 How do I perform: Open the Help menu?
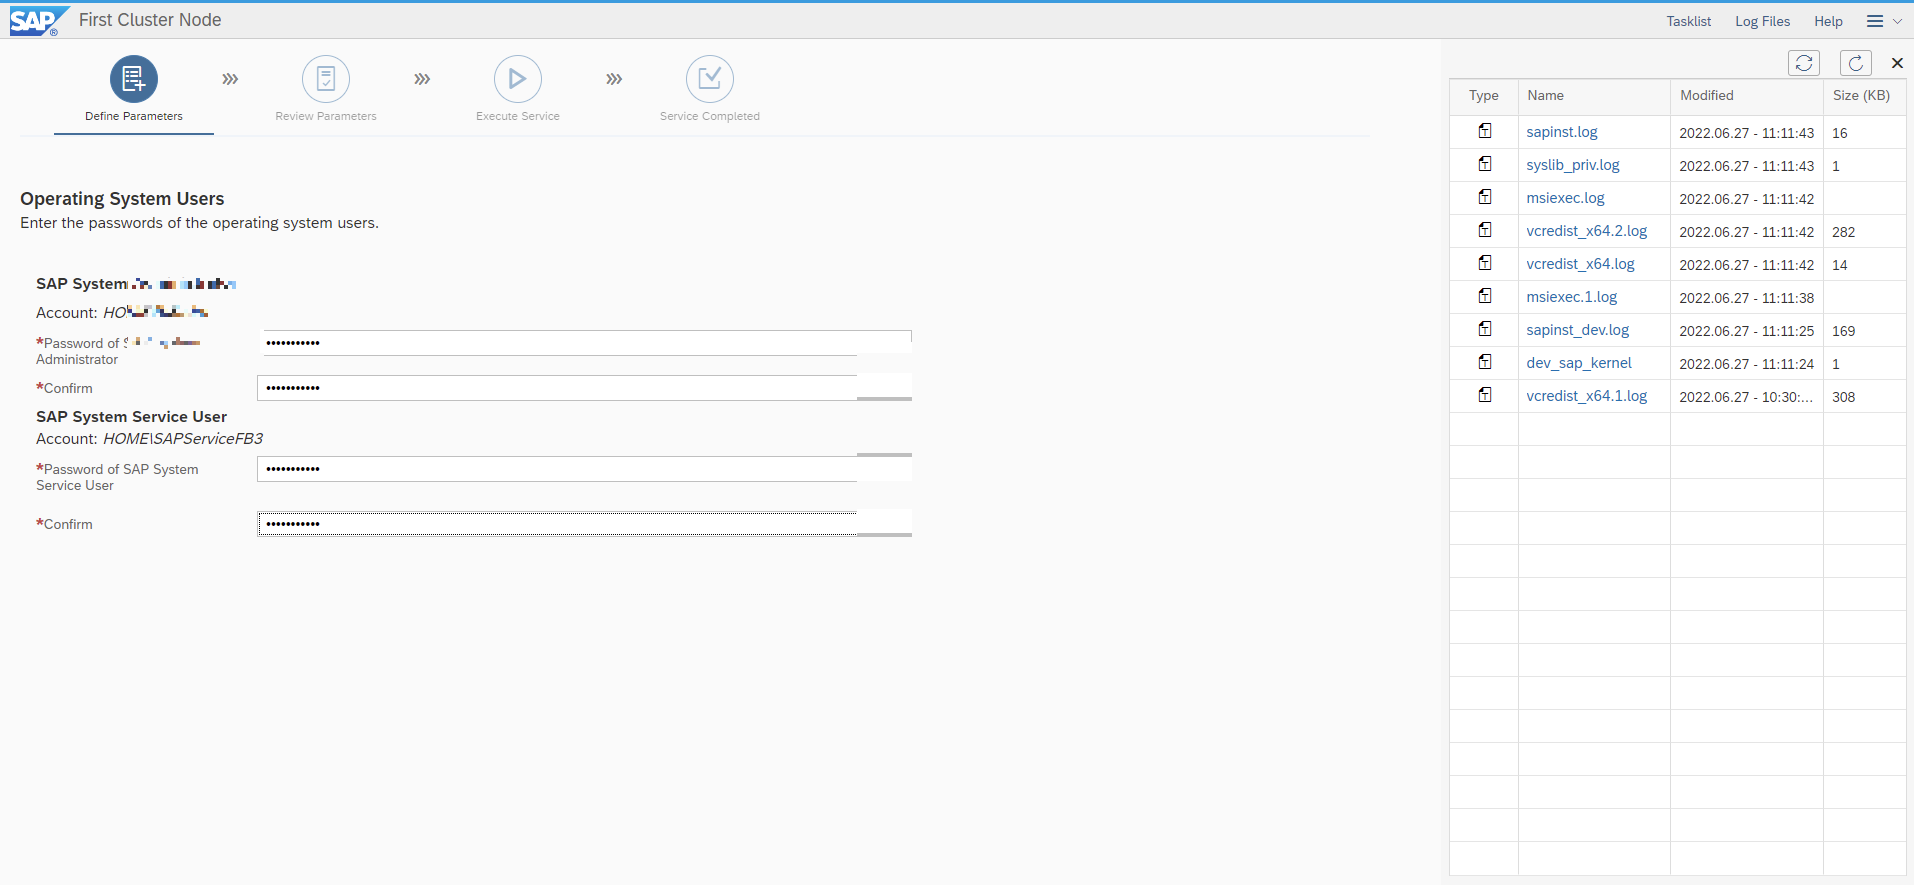coord(1828,21)
